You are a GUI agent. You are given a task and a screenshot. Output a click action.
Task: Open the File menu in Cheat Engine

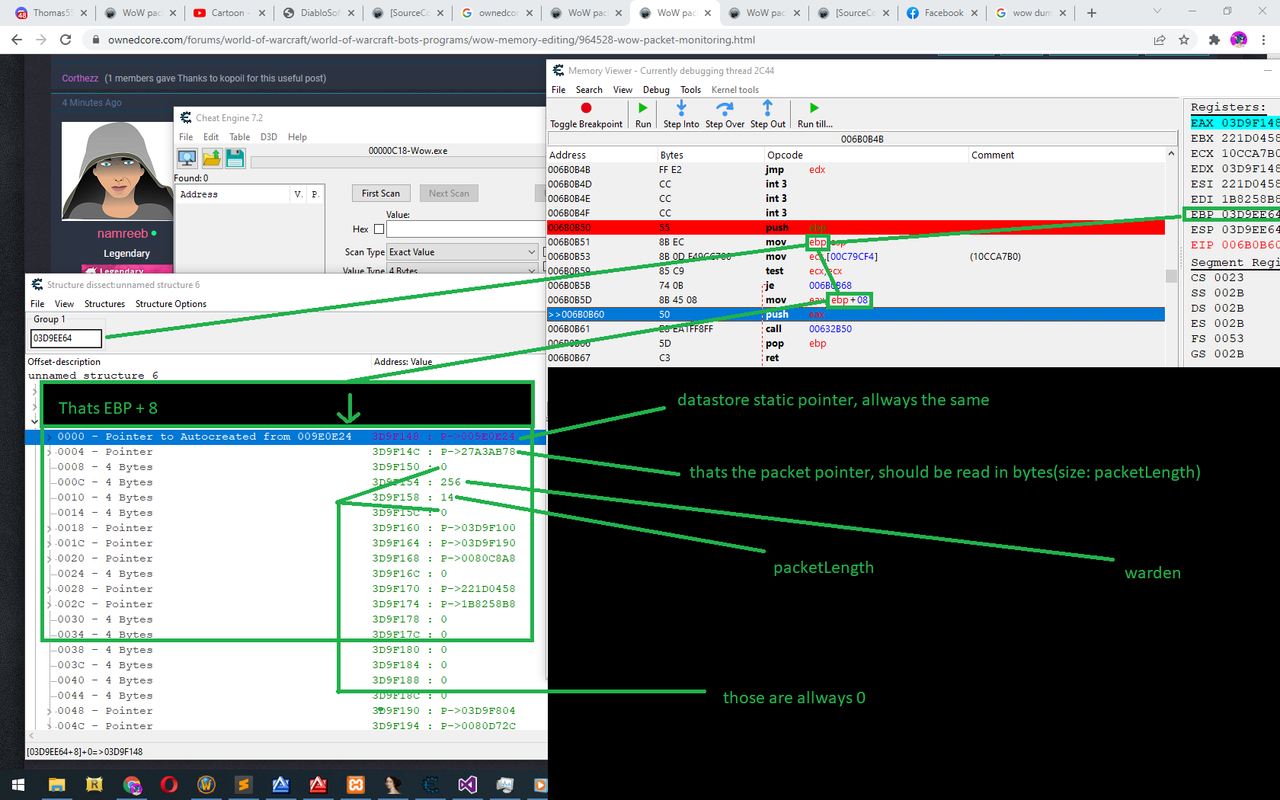click(186, 137)
